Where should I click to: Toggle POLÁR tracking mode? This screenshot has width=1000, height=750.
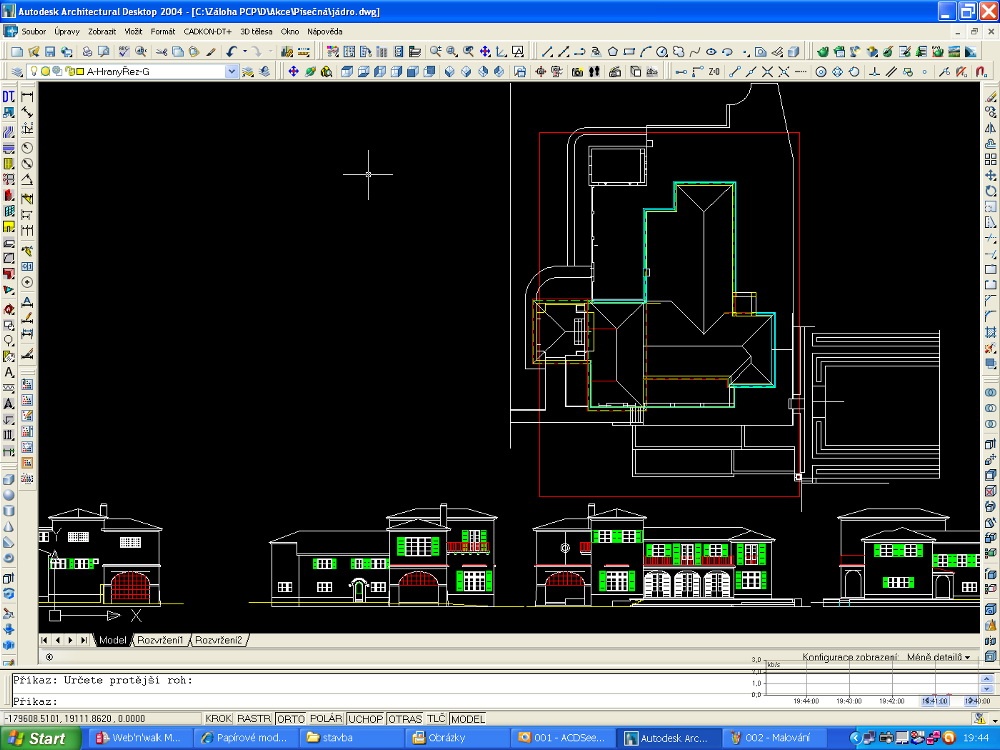click(327, 719)
